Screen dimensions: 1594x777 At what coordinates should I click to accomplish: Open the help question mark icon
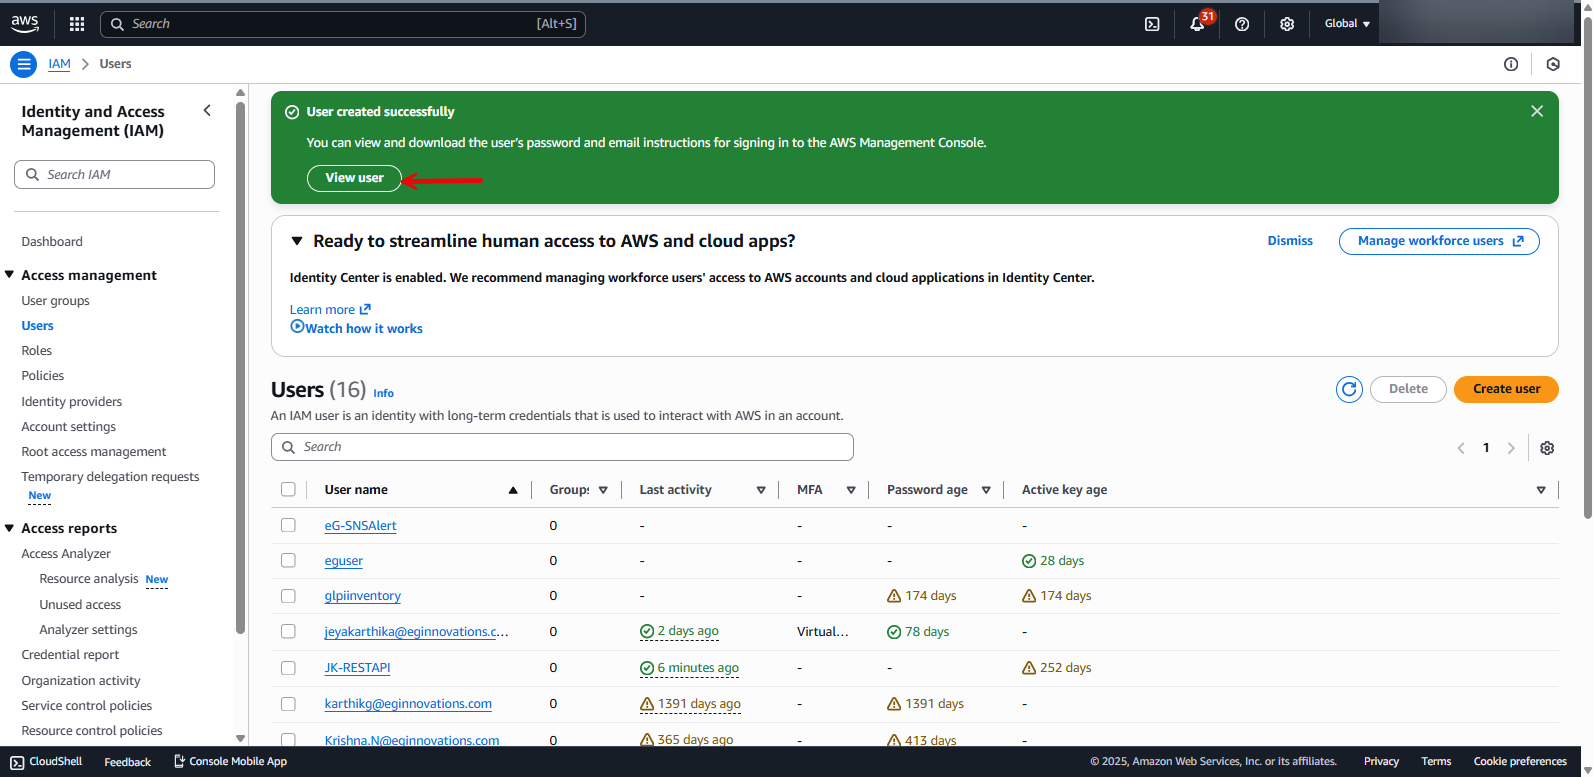coord(1242,24)
